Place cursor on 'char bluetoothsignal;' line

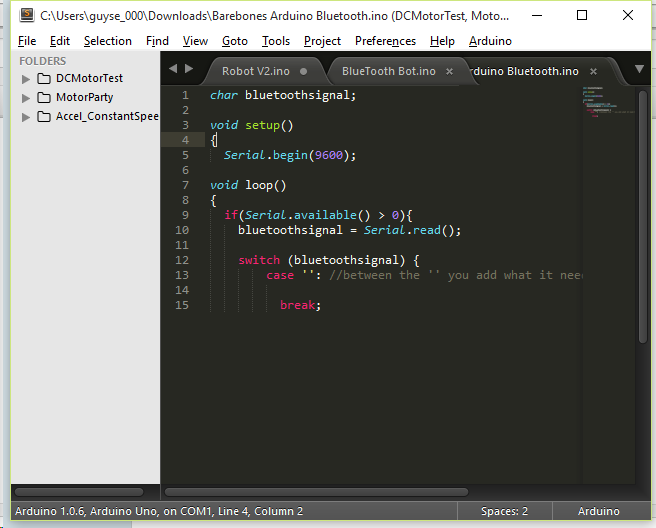point(283,95)
